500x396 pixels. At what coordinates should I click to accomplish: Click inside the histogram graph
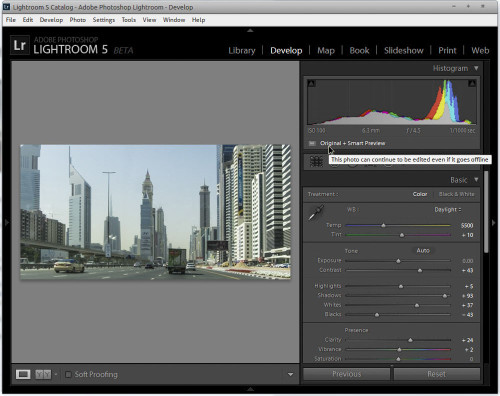pos(392,102)
